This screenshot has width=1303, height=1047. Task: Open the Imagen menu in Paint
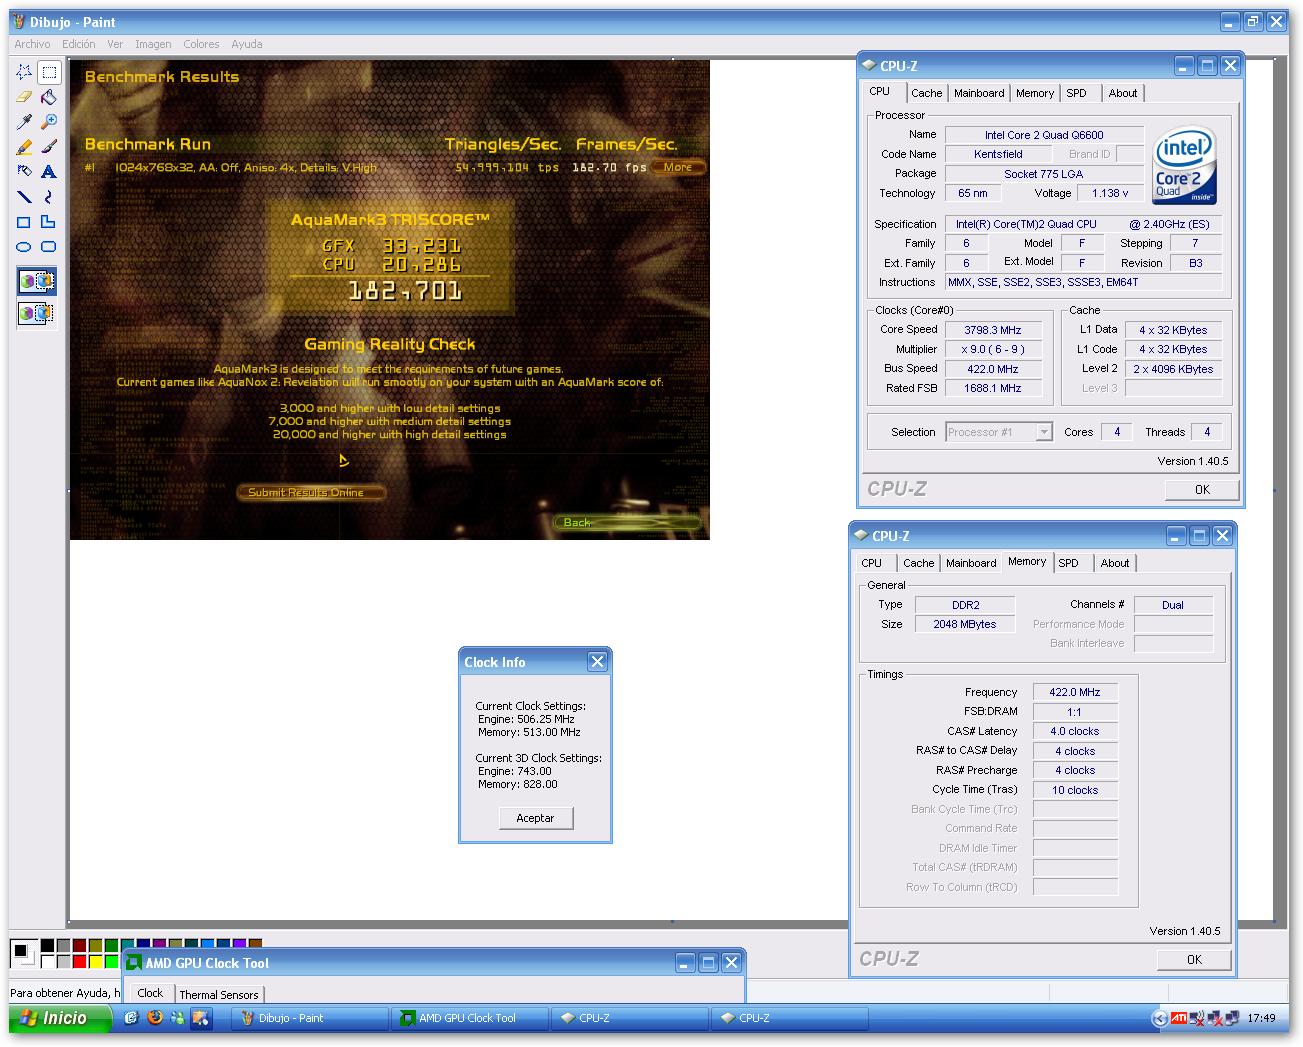153,44
